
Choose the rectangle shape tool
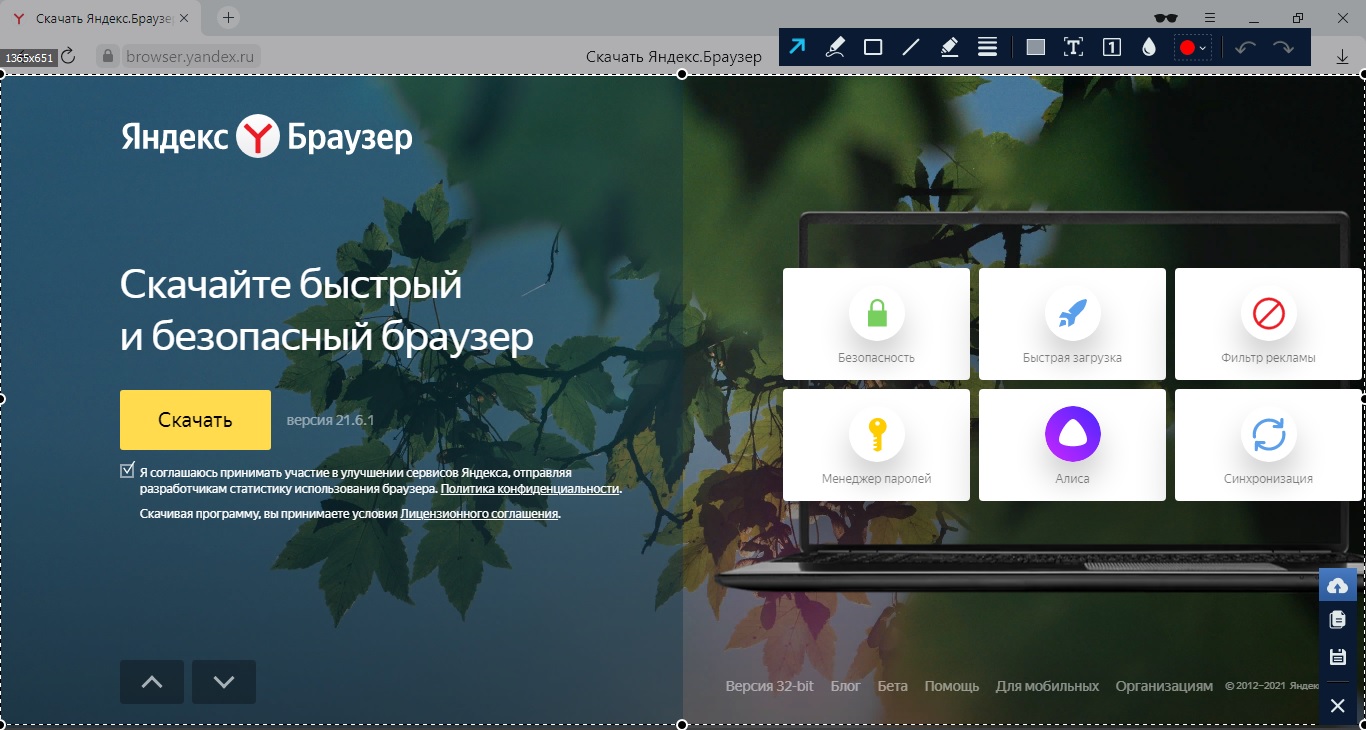(x=873, y=47)
